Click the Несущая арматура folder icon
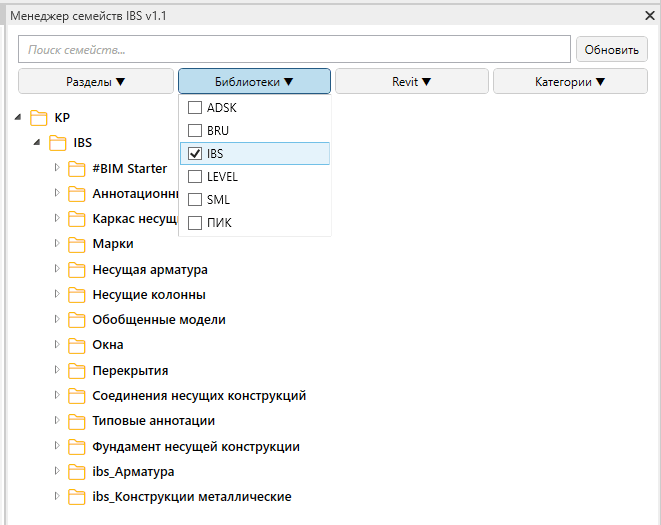Image resolution: width=661 pixels, height=525 pixels. 77,270
